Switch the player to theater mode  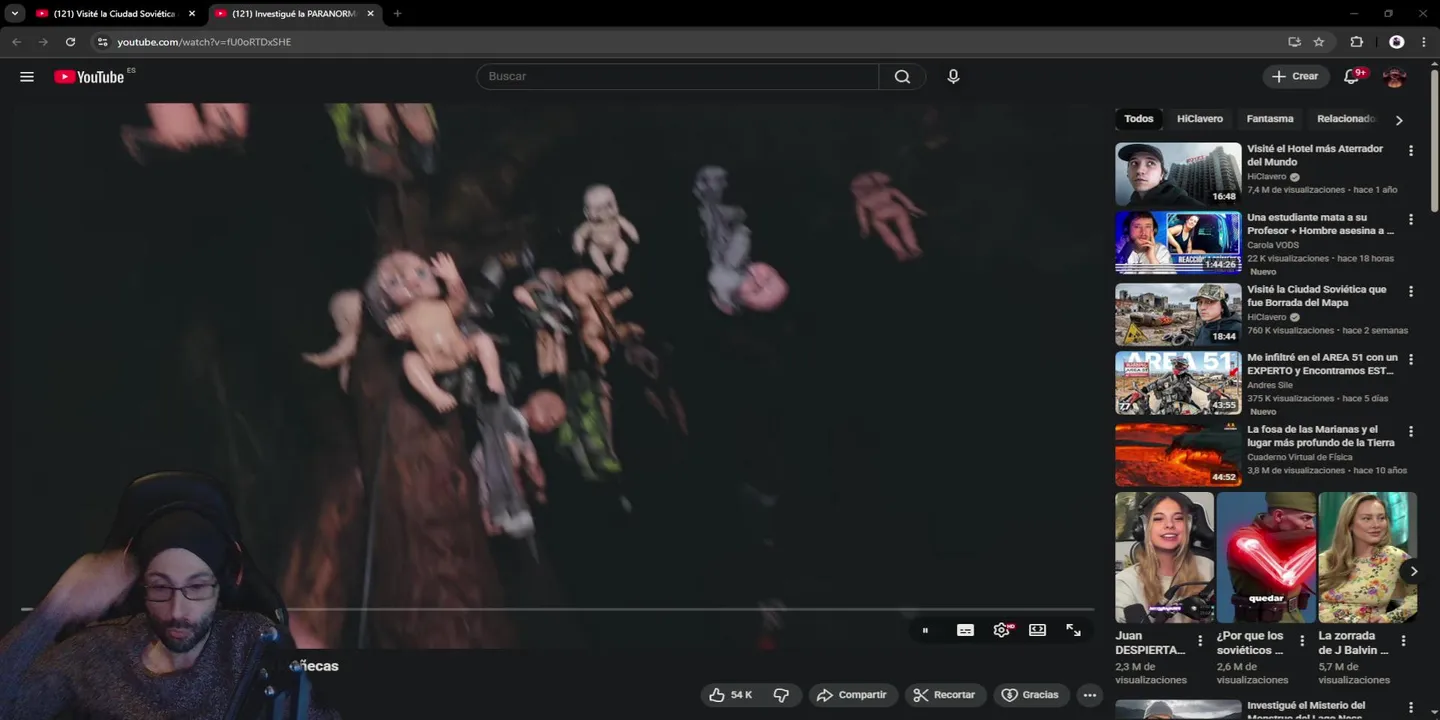pyautogui.click(x=1037, y=630)
